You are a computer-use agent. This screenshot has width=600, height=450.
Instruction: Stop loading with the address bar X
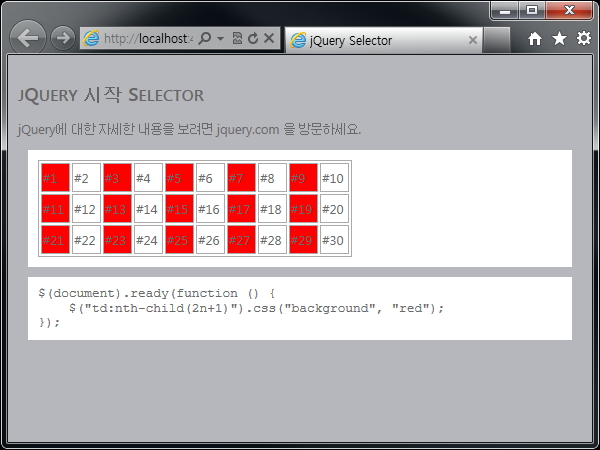pos(269,38)
